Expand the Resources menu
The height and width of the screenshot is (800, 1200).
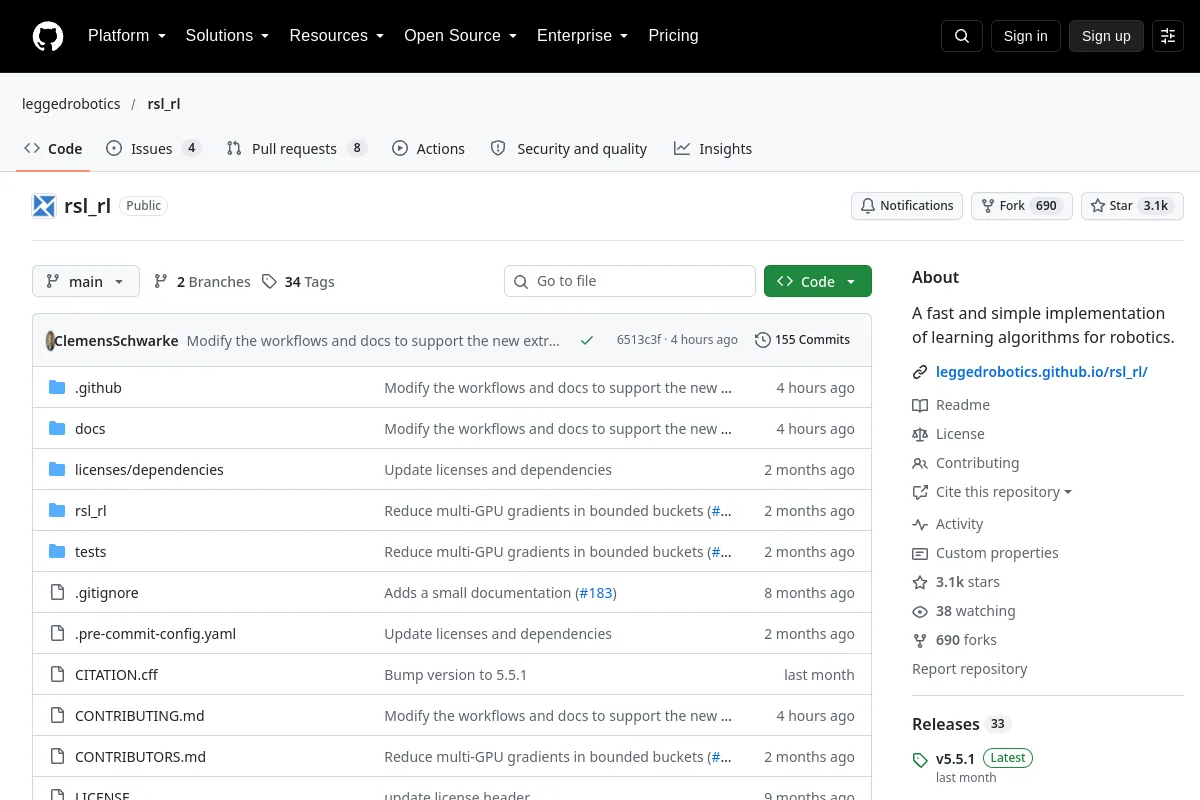click(x=337, y=36)
